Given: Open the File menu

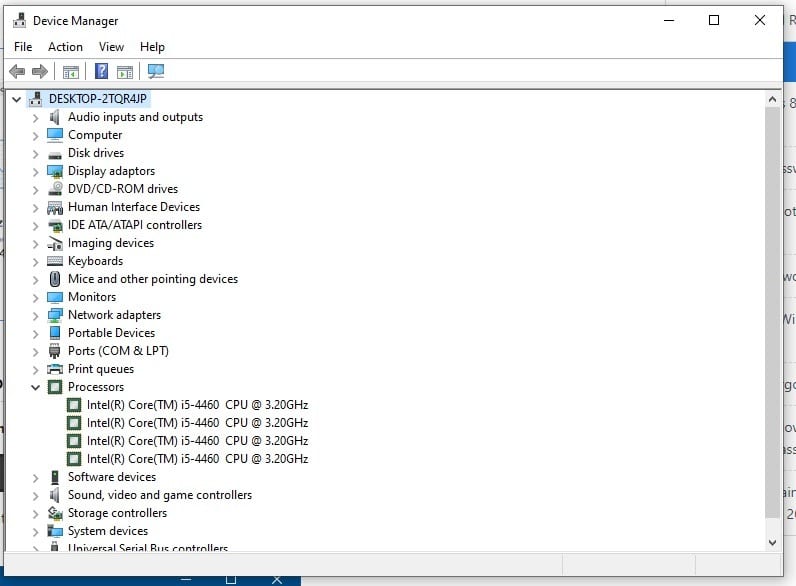Looking at the screenshot, I should 23,47.
